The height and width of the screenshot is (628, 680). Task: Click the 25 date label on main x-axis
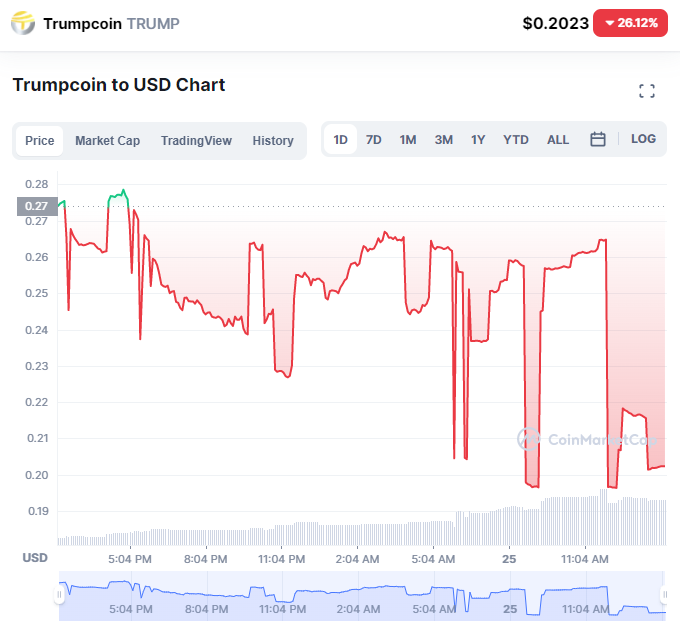[x=509, y=559]
